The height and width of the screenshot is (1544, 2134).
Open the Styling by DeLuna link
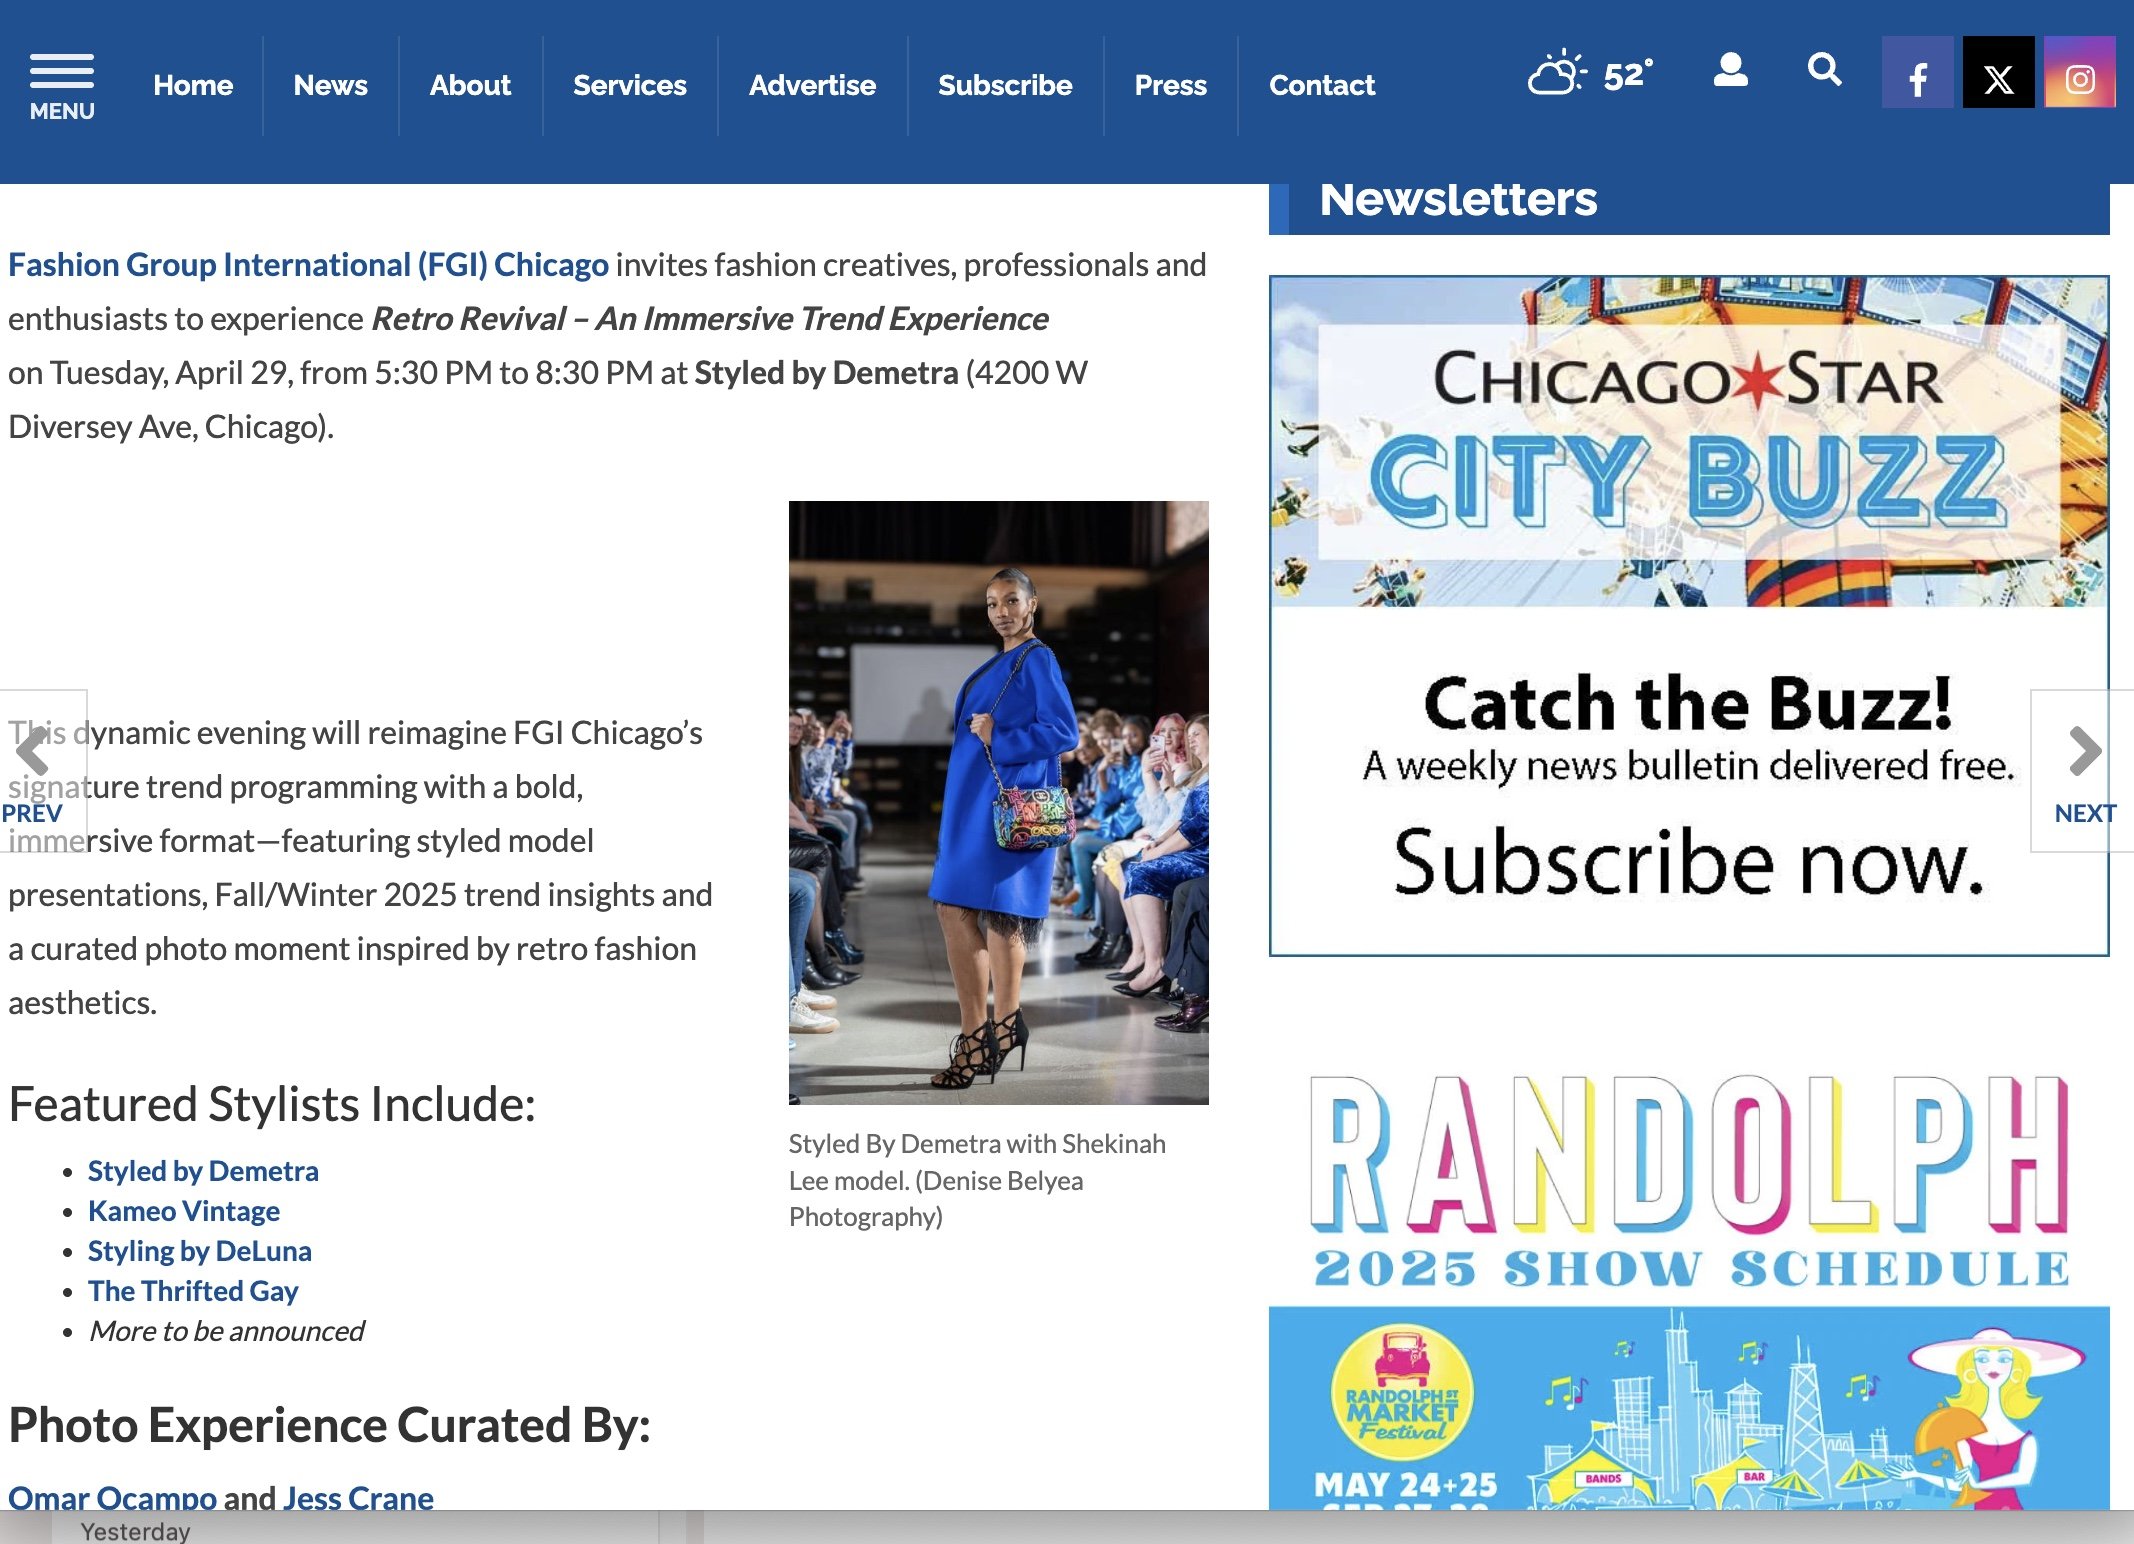200,1251
